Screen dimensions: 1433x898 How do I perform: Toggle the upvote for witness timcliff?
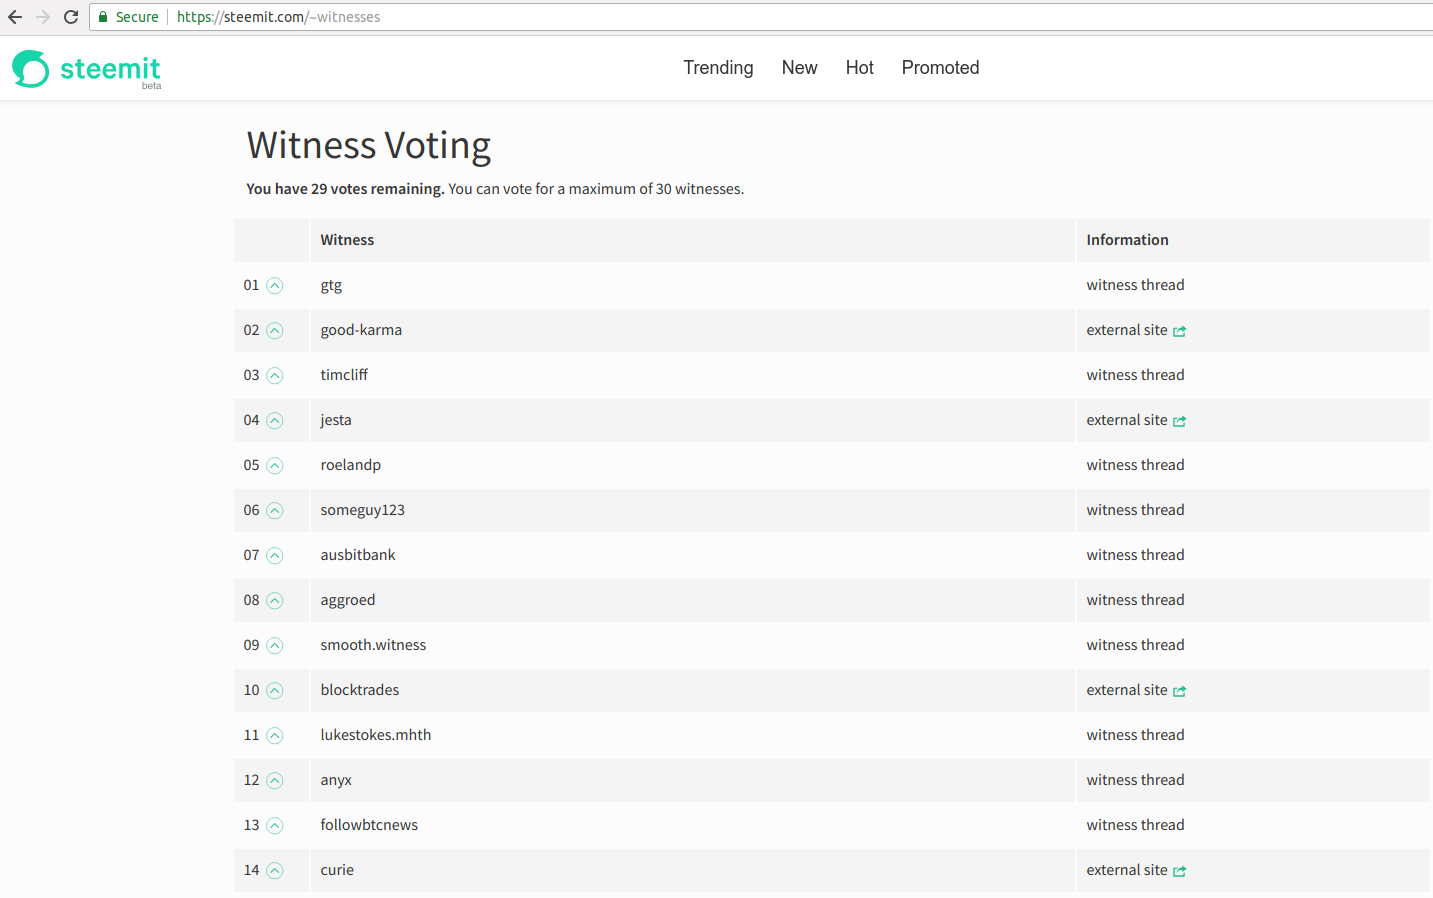coord(275,376)
